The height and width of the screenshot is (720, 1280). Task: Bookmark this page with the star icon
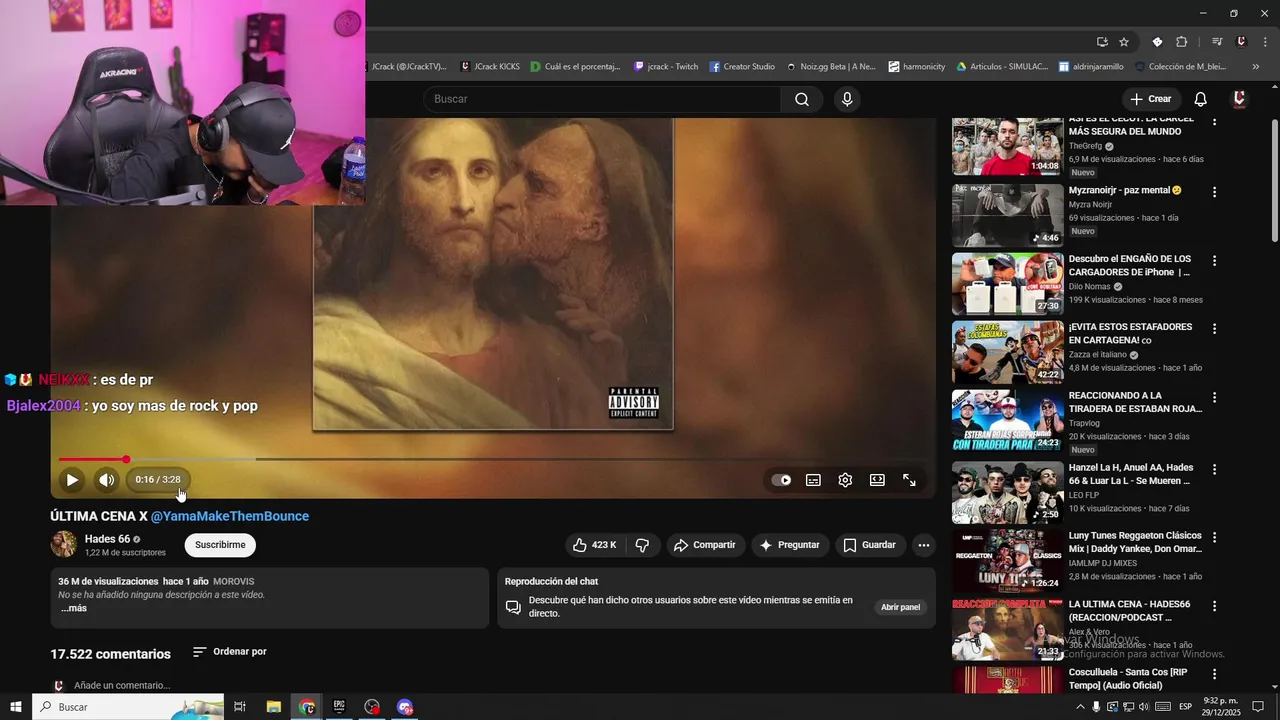[1124, 42]
